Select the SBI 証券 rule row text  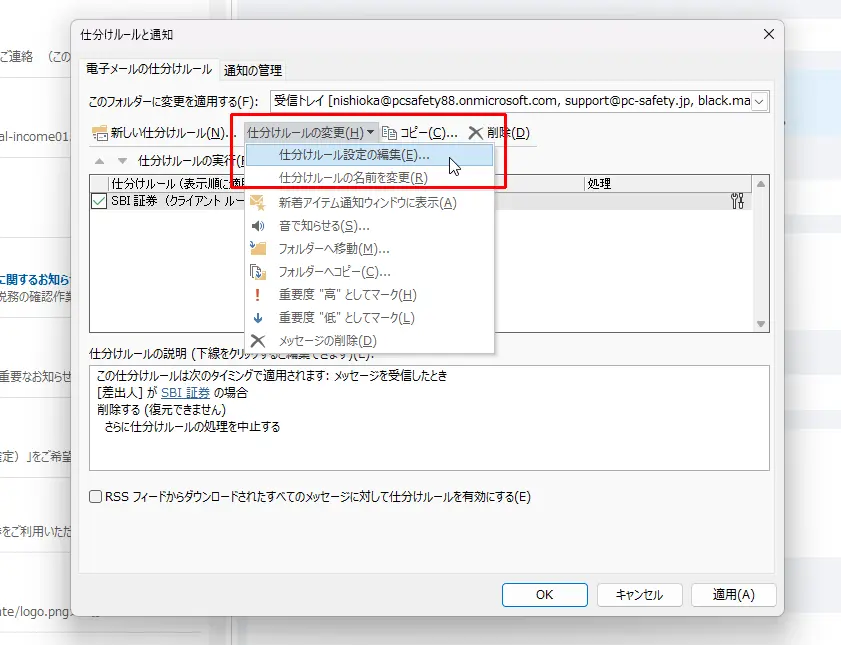[177, 201]
